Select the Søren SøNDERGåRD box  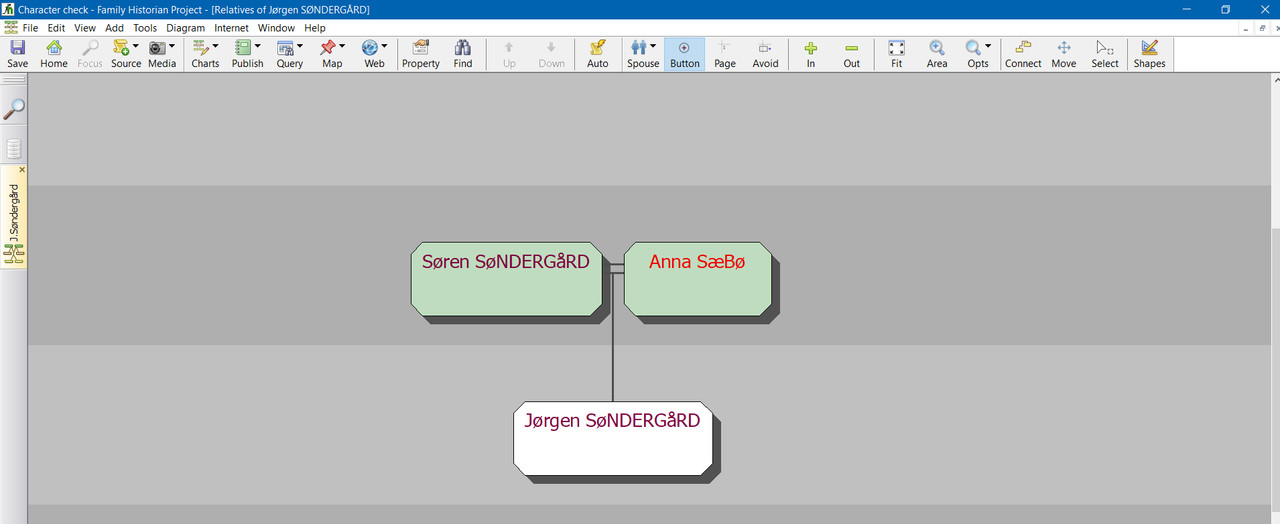point(506,279)
